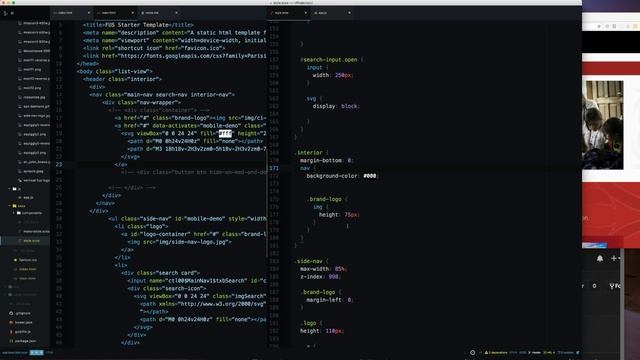This screenshot has height=360, width=640.
Task: Click the clock icon in the status bar
Action: pyautogui.click(x=472, y=353)
